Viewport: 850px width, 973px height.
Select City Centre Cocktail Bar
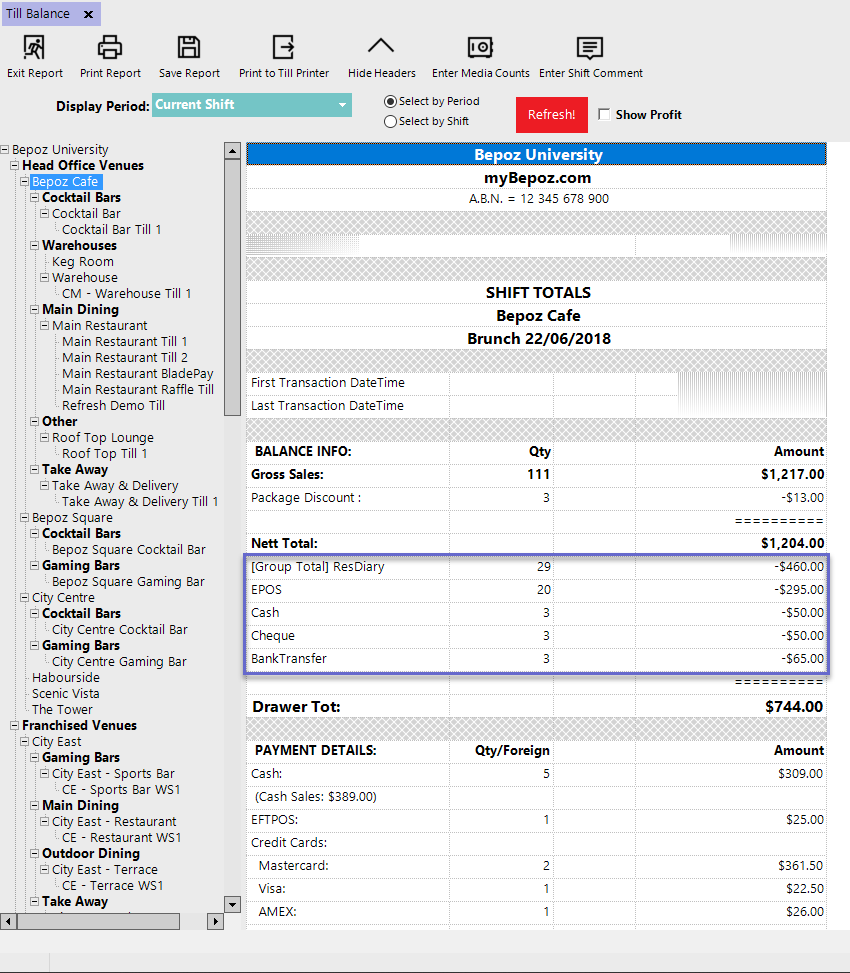point(120,630)
